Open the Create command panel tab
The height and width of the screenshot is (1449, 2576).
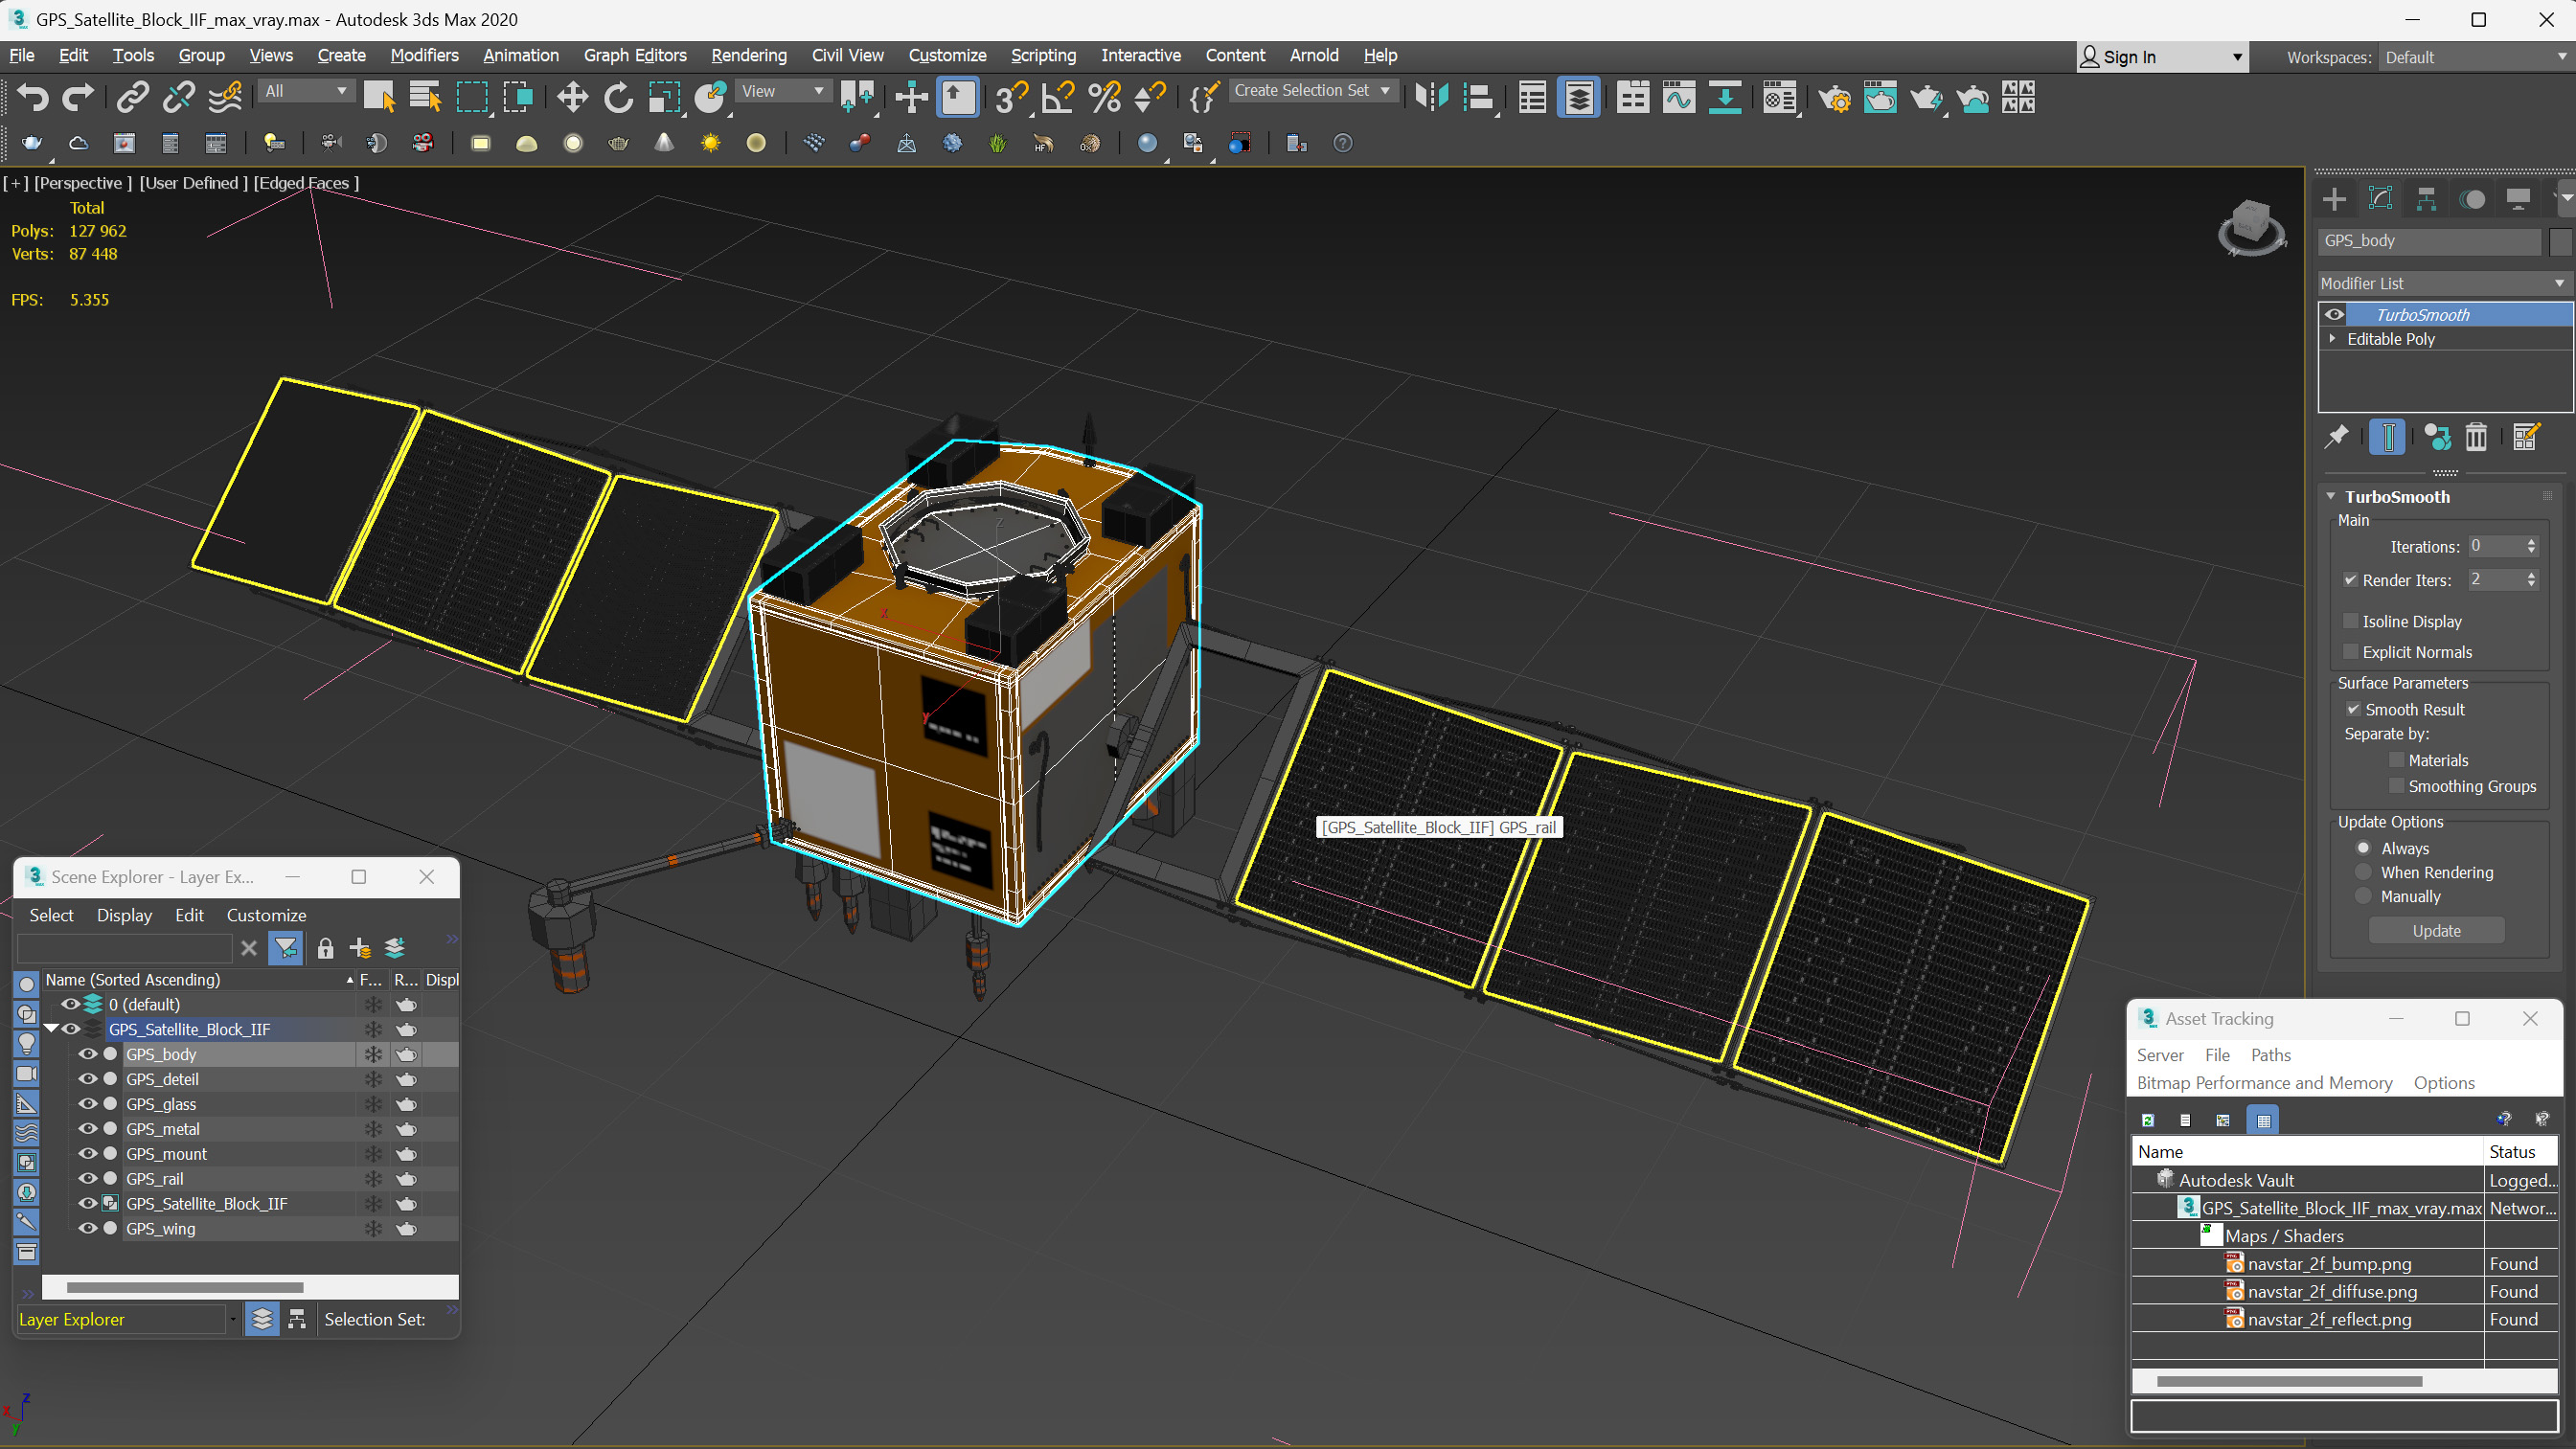pyautogui.click(x=2334, y=199)
